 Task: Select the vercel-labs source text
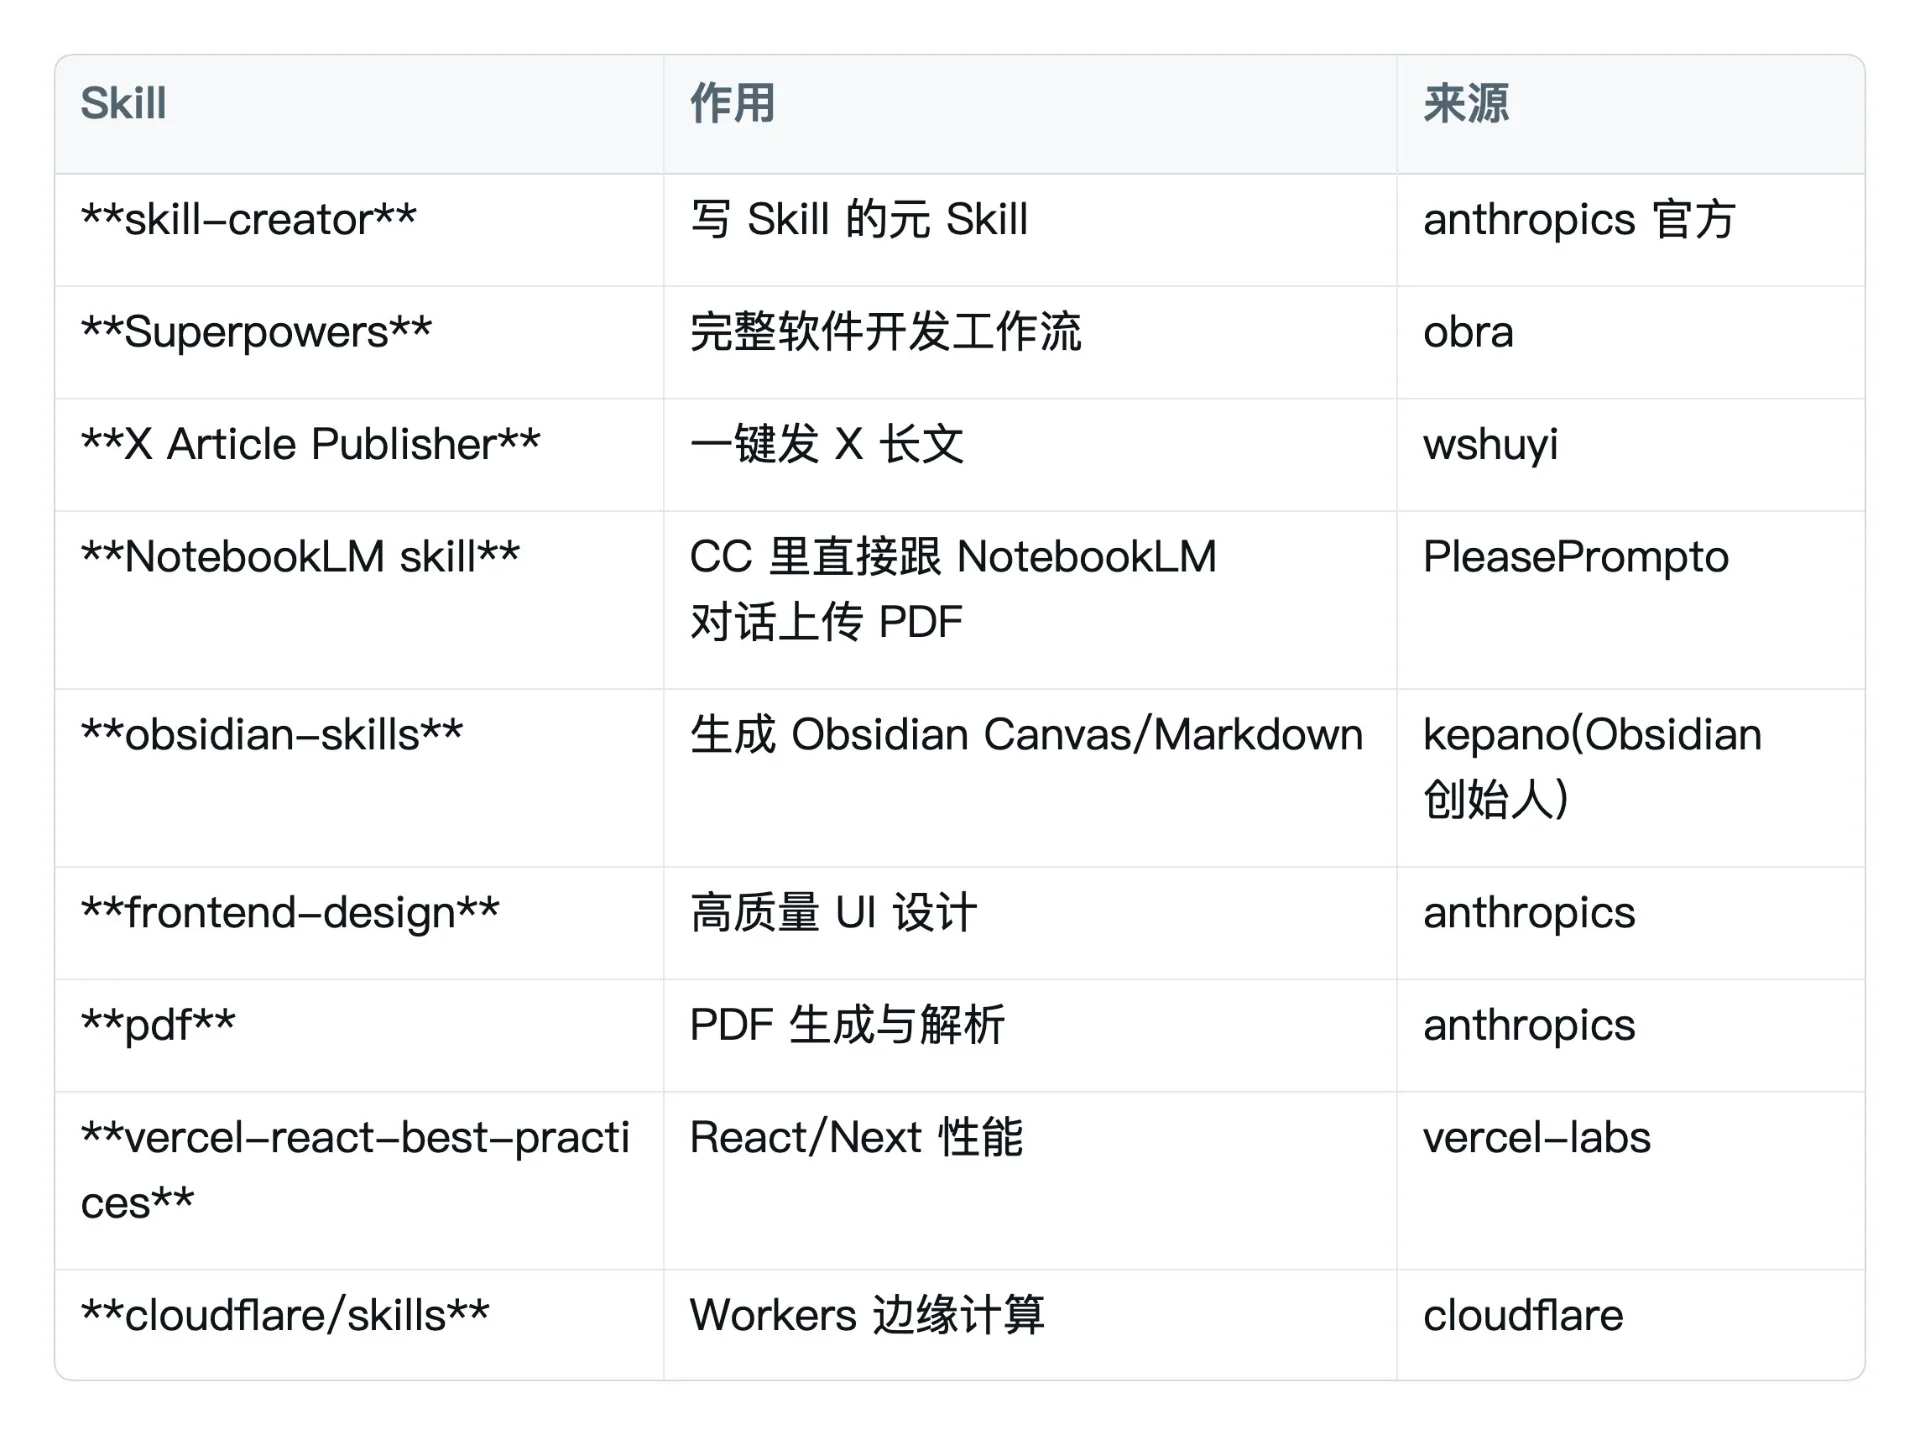[x=1537, y=1138]
